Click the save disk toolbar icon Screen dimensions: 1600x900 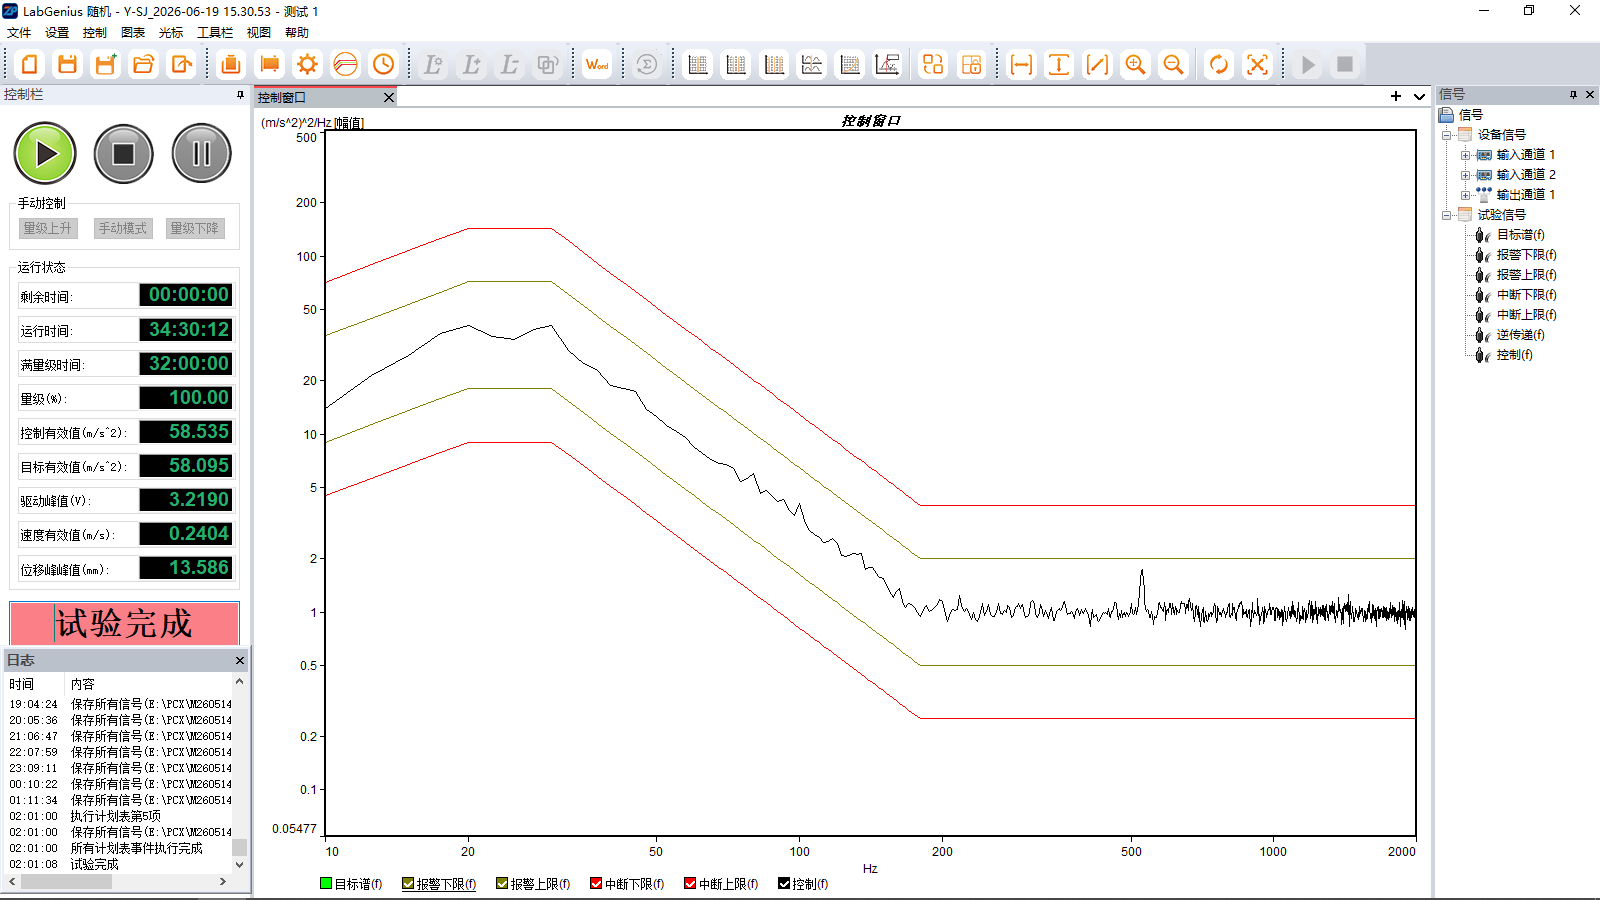(67, 65)
